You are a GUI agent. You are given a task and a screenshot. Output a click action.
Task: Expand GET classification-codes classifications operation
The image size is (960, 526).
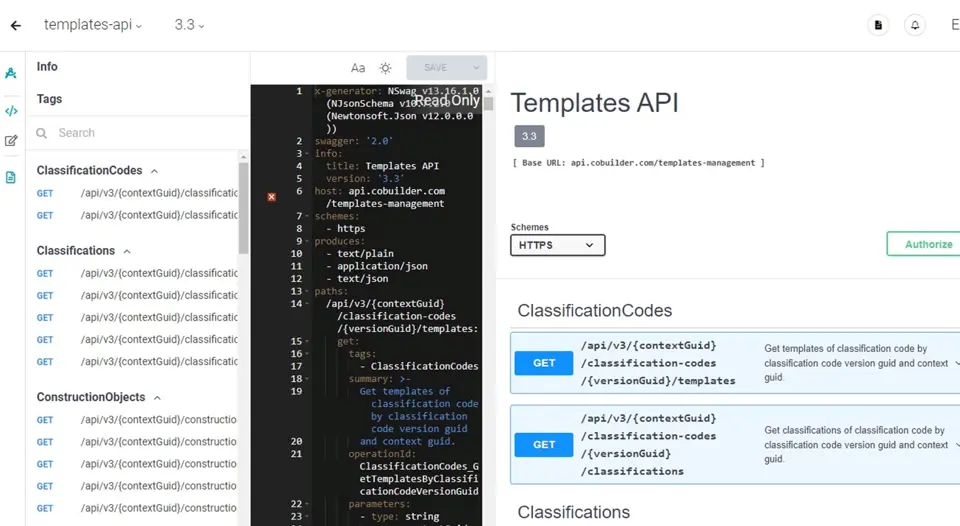click(735, 445)
